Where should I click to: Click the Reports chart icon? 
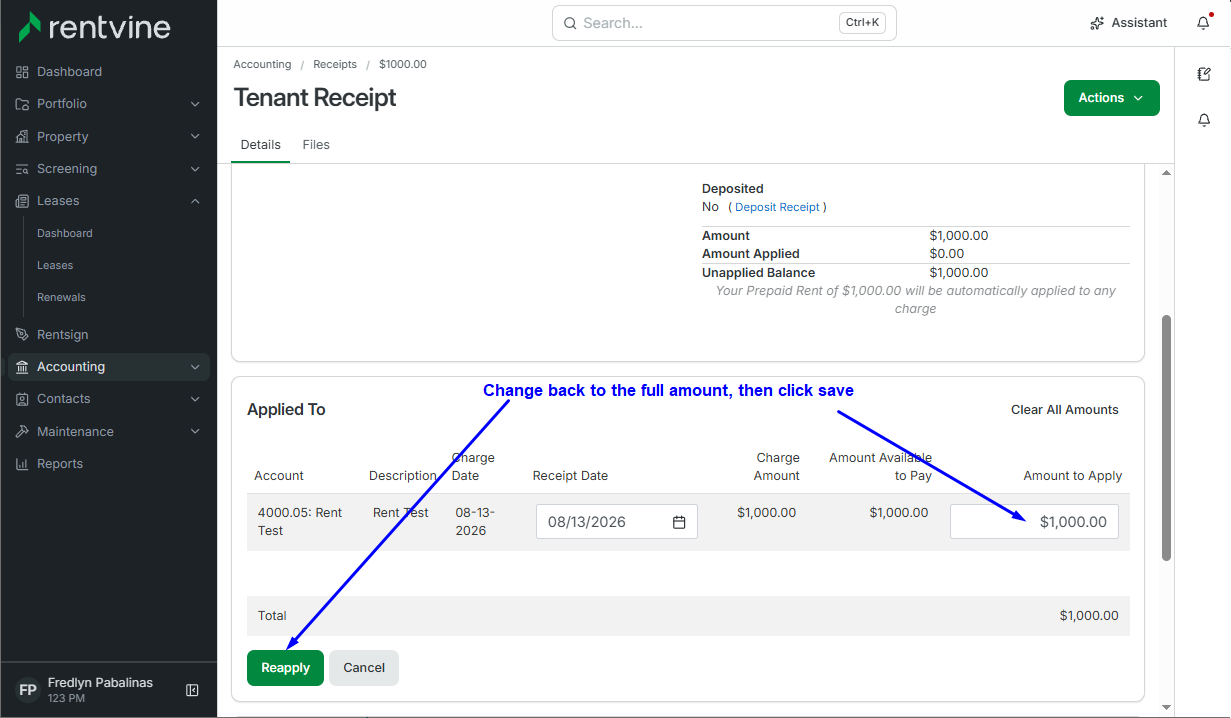pyautogui.click(x=22, y=464)
